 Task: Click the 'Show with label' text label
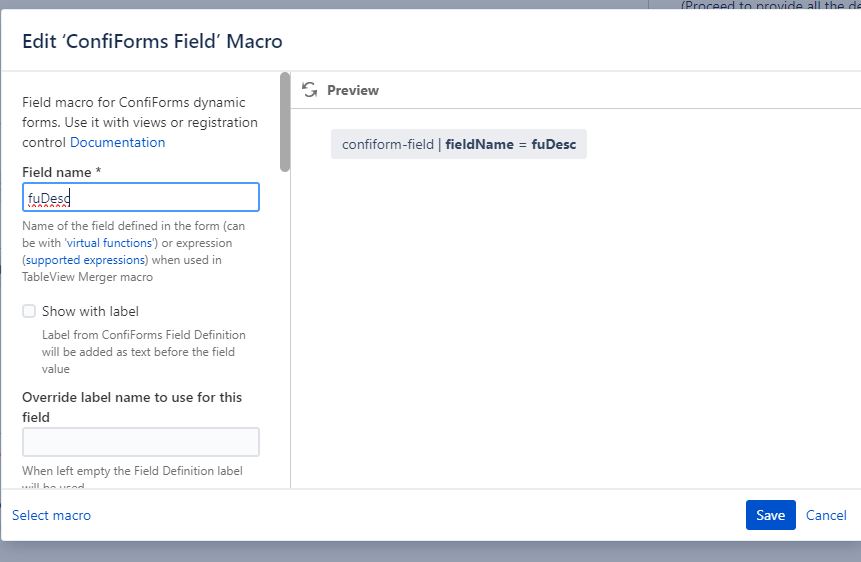pyautogui.click(x=91, y=311)
